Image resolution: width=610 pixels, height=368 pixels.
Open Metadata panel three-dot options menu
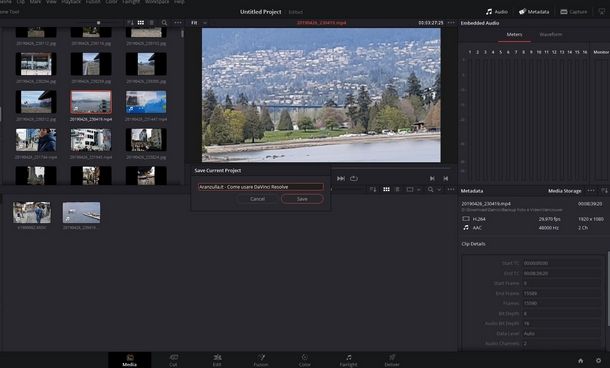click(591, 191)
